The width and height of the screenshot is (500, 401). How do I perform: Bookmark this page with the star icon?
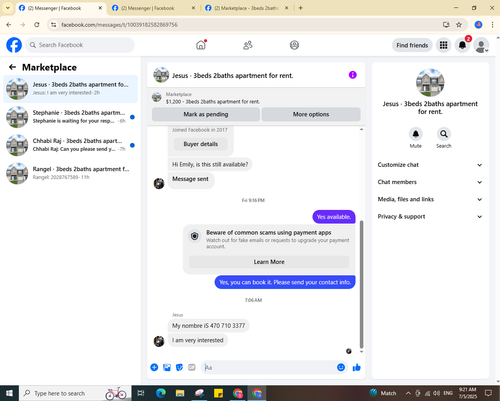click(459, 25)
